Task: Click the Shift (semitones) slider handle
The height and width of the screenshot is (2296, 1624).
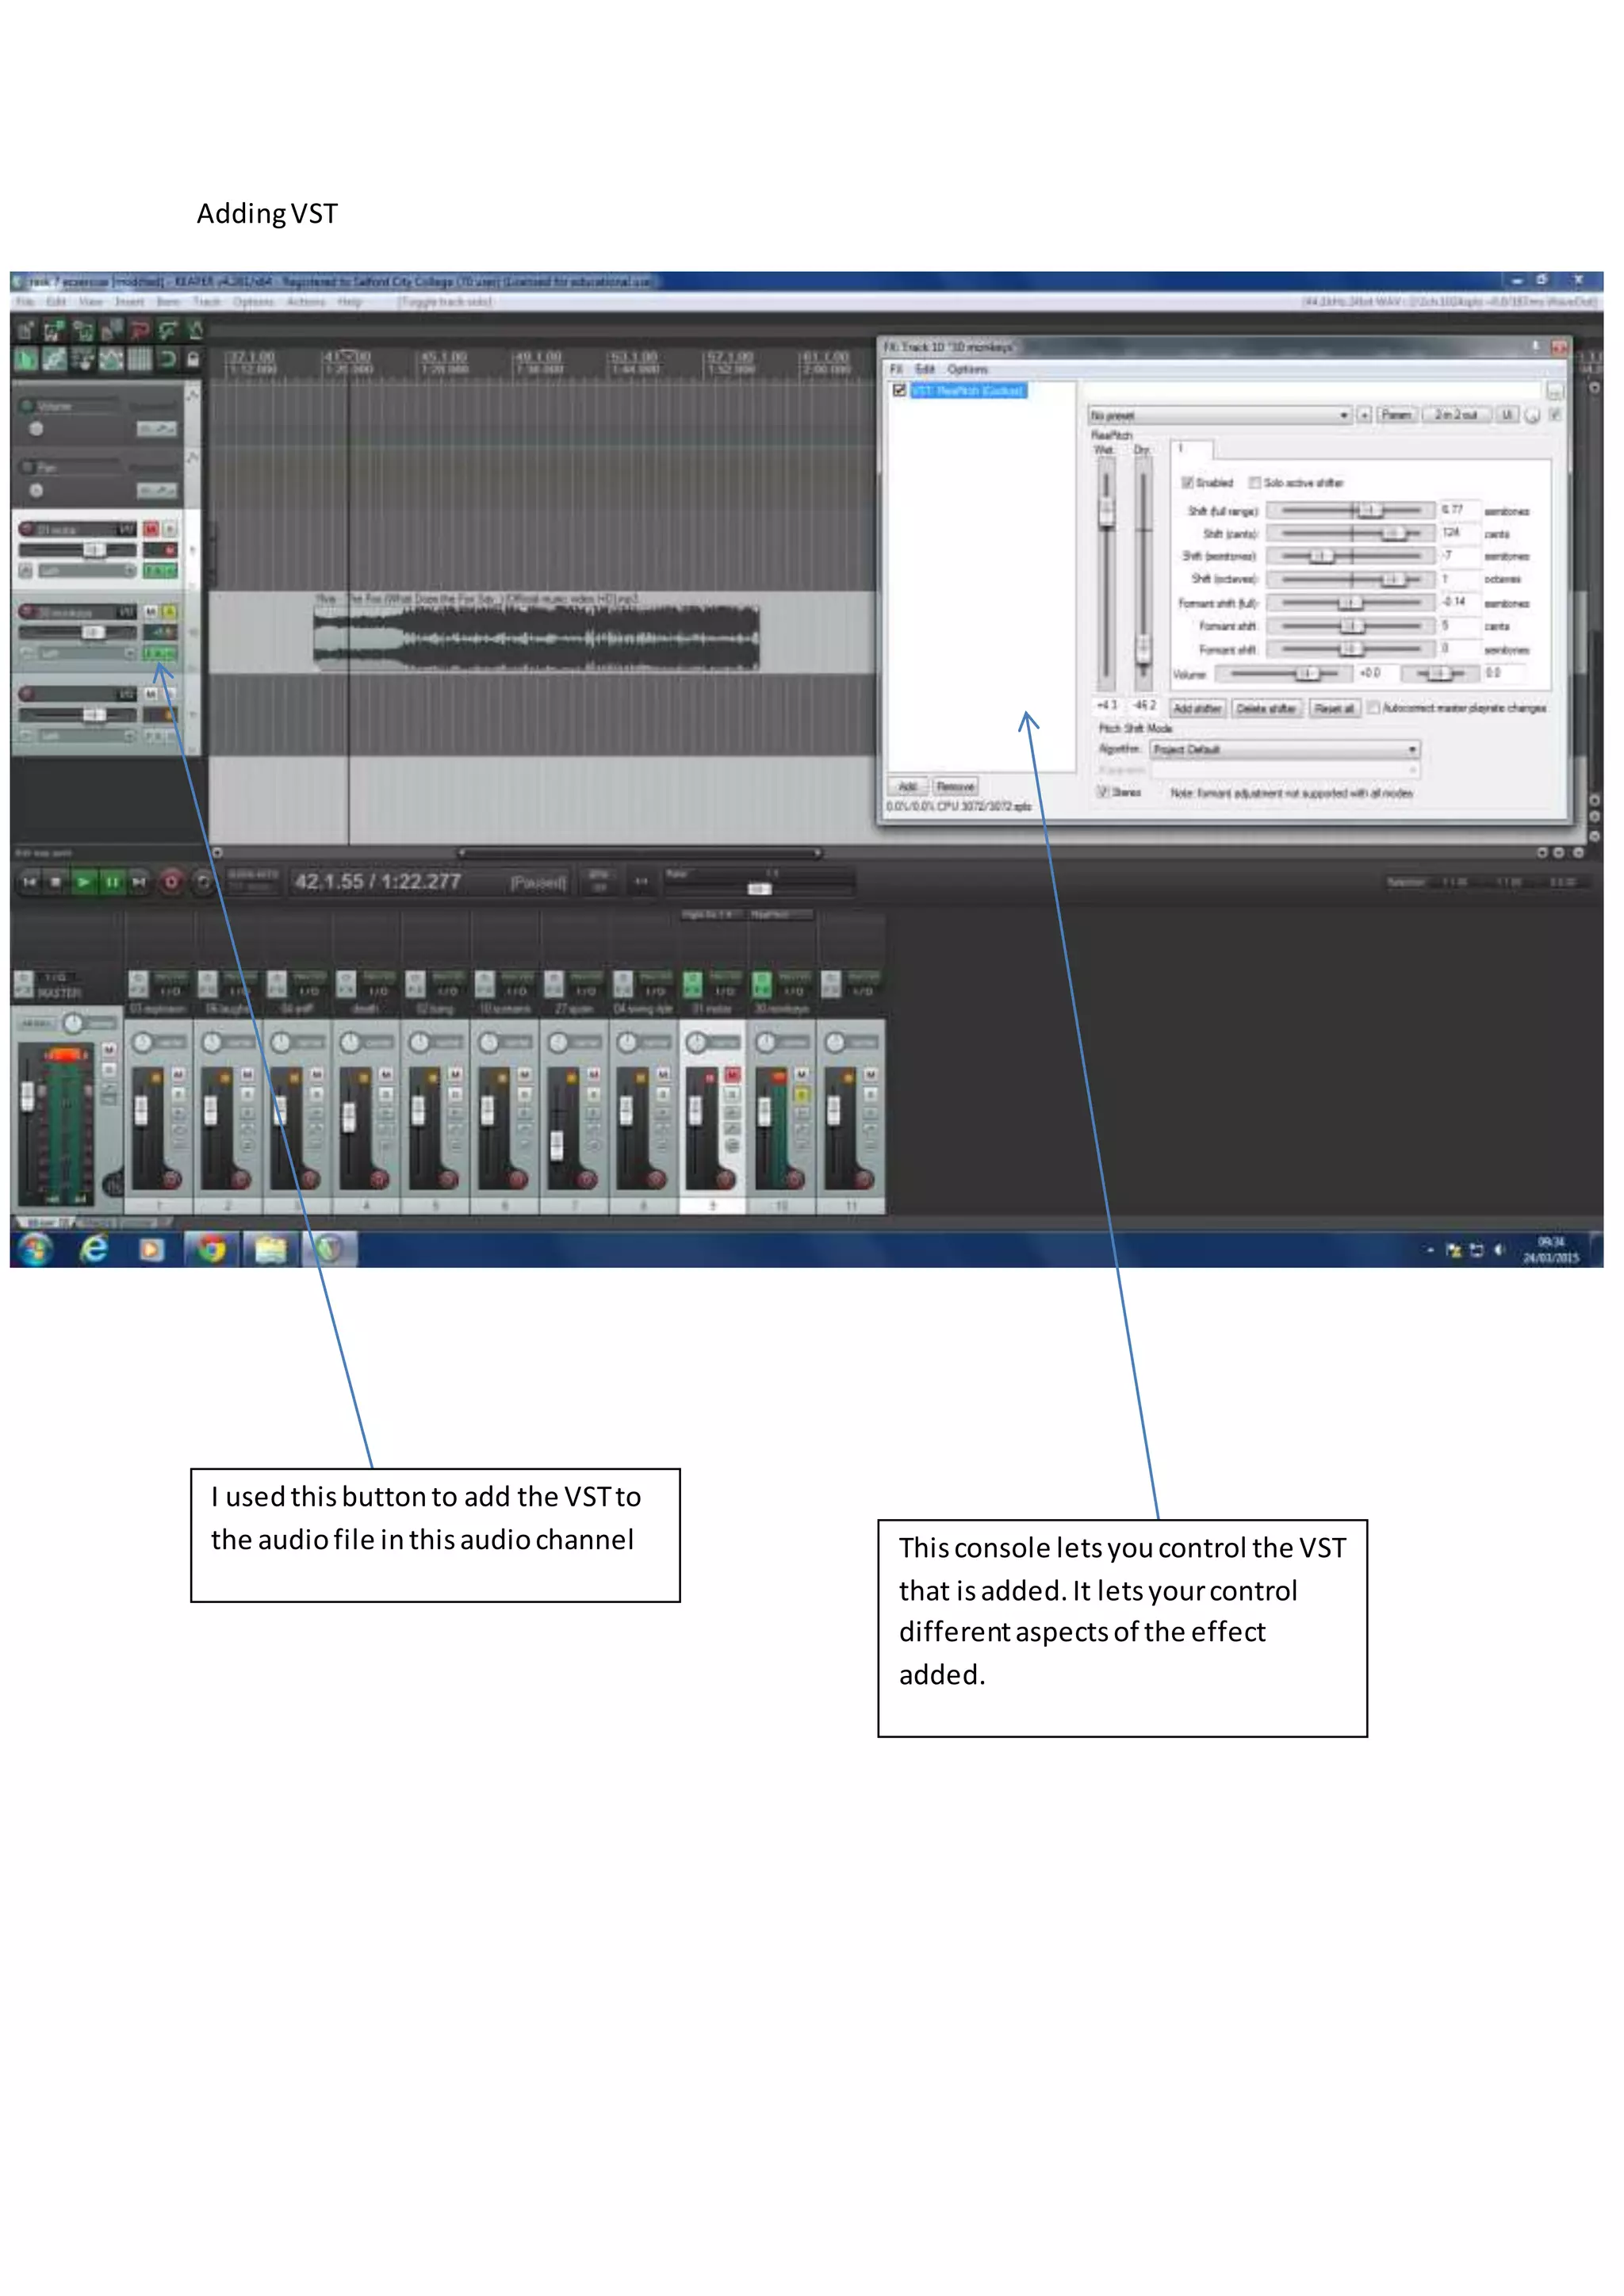Action: pos(1321,556)
